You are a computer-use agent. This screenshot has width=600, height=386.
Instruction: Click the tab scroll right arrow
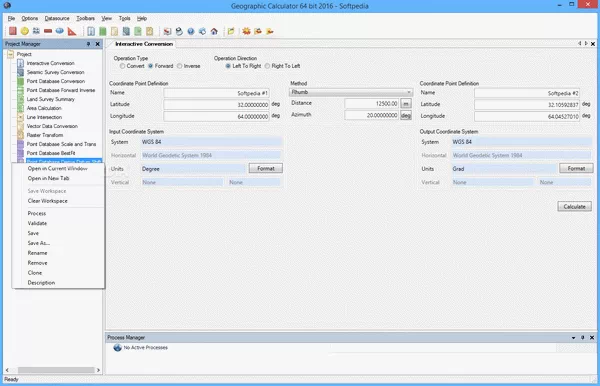586,44
